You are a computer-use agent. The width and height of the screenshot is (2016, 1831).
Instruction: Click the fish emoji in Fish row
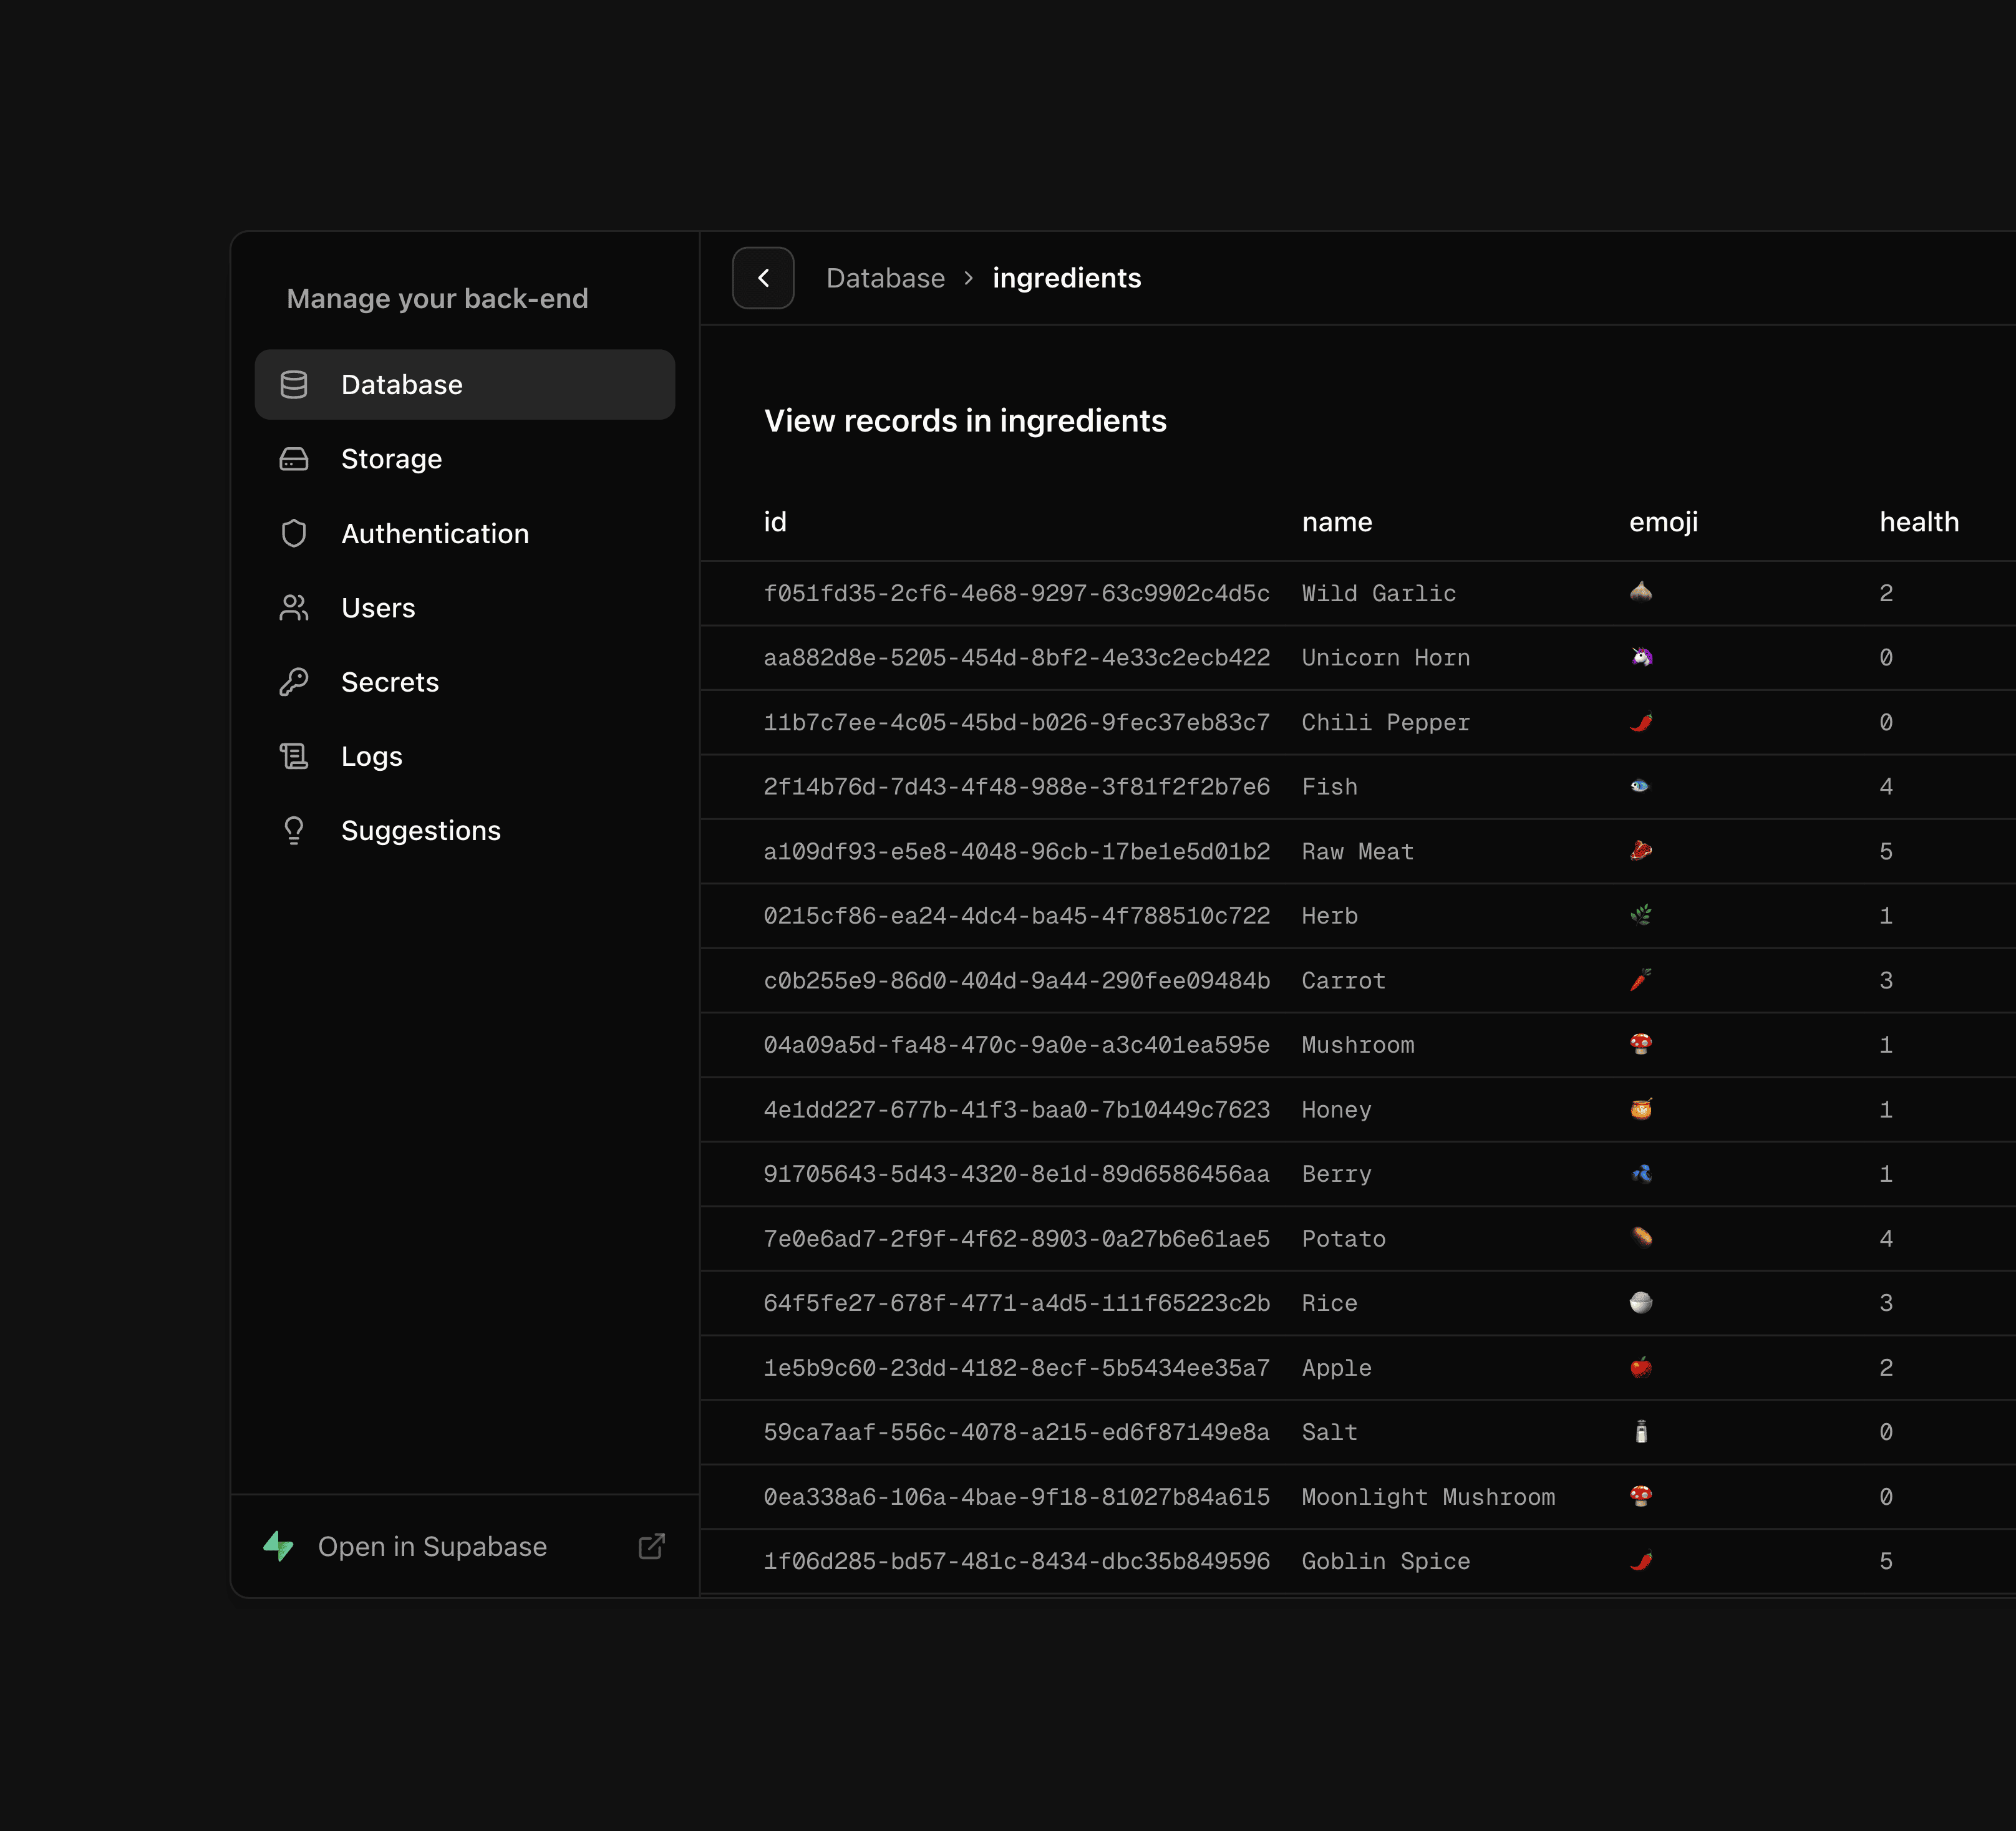coord(1641,786)
